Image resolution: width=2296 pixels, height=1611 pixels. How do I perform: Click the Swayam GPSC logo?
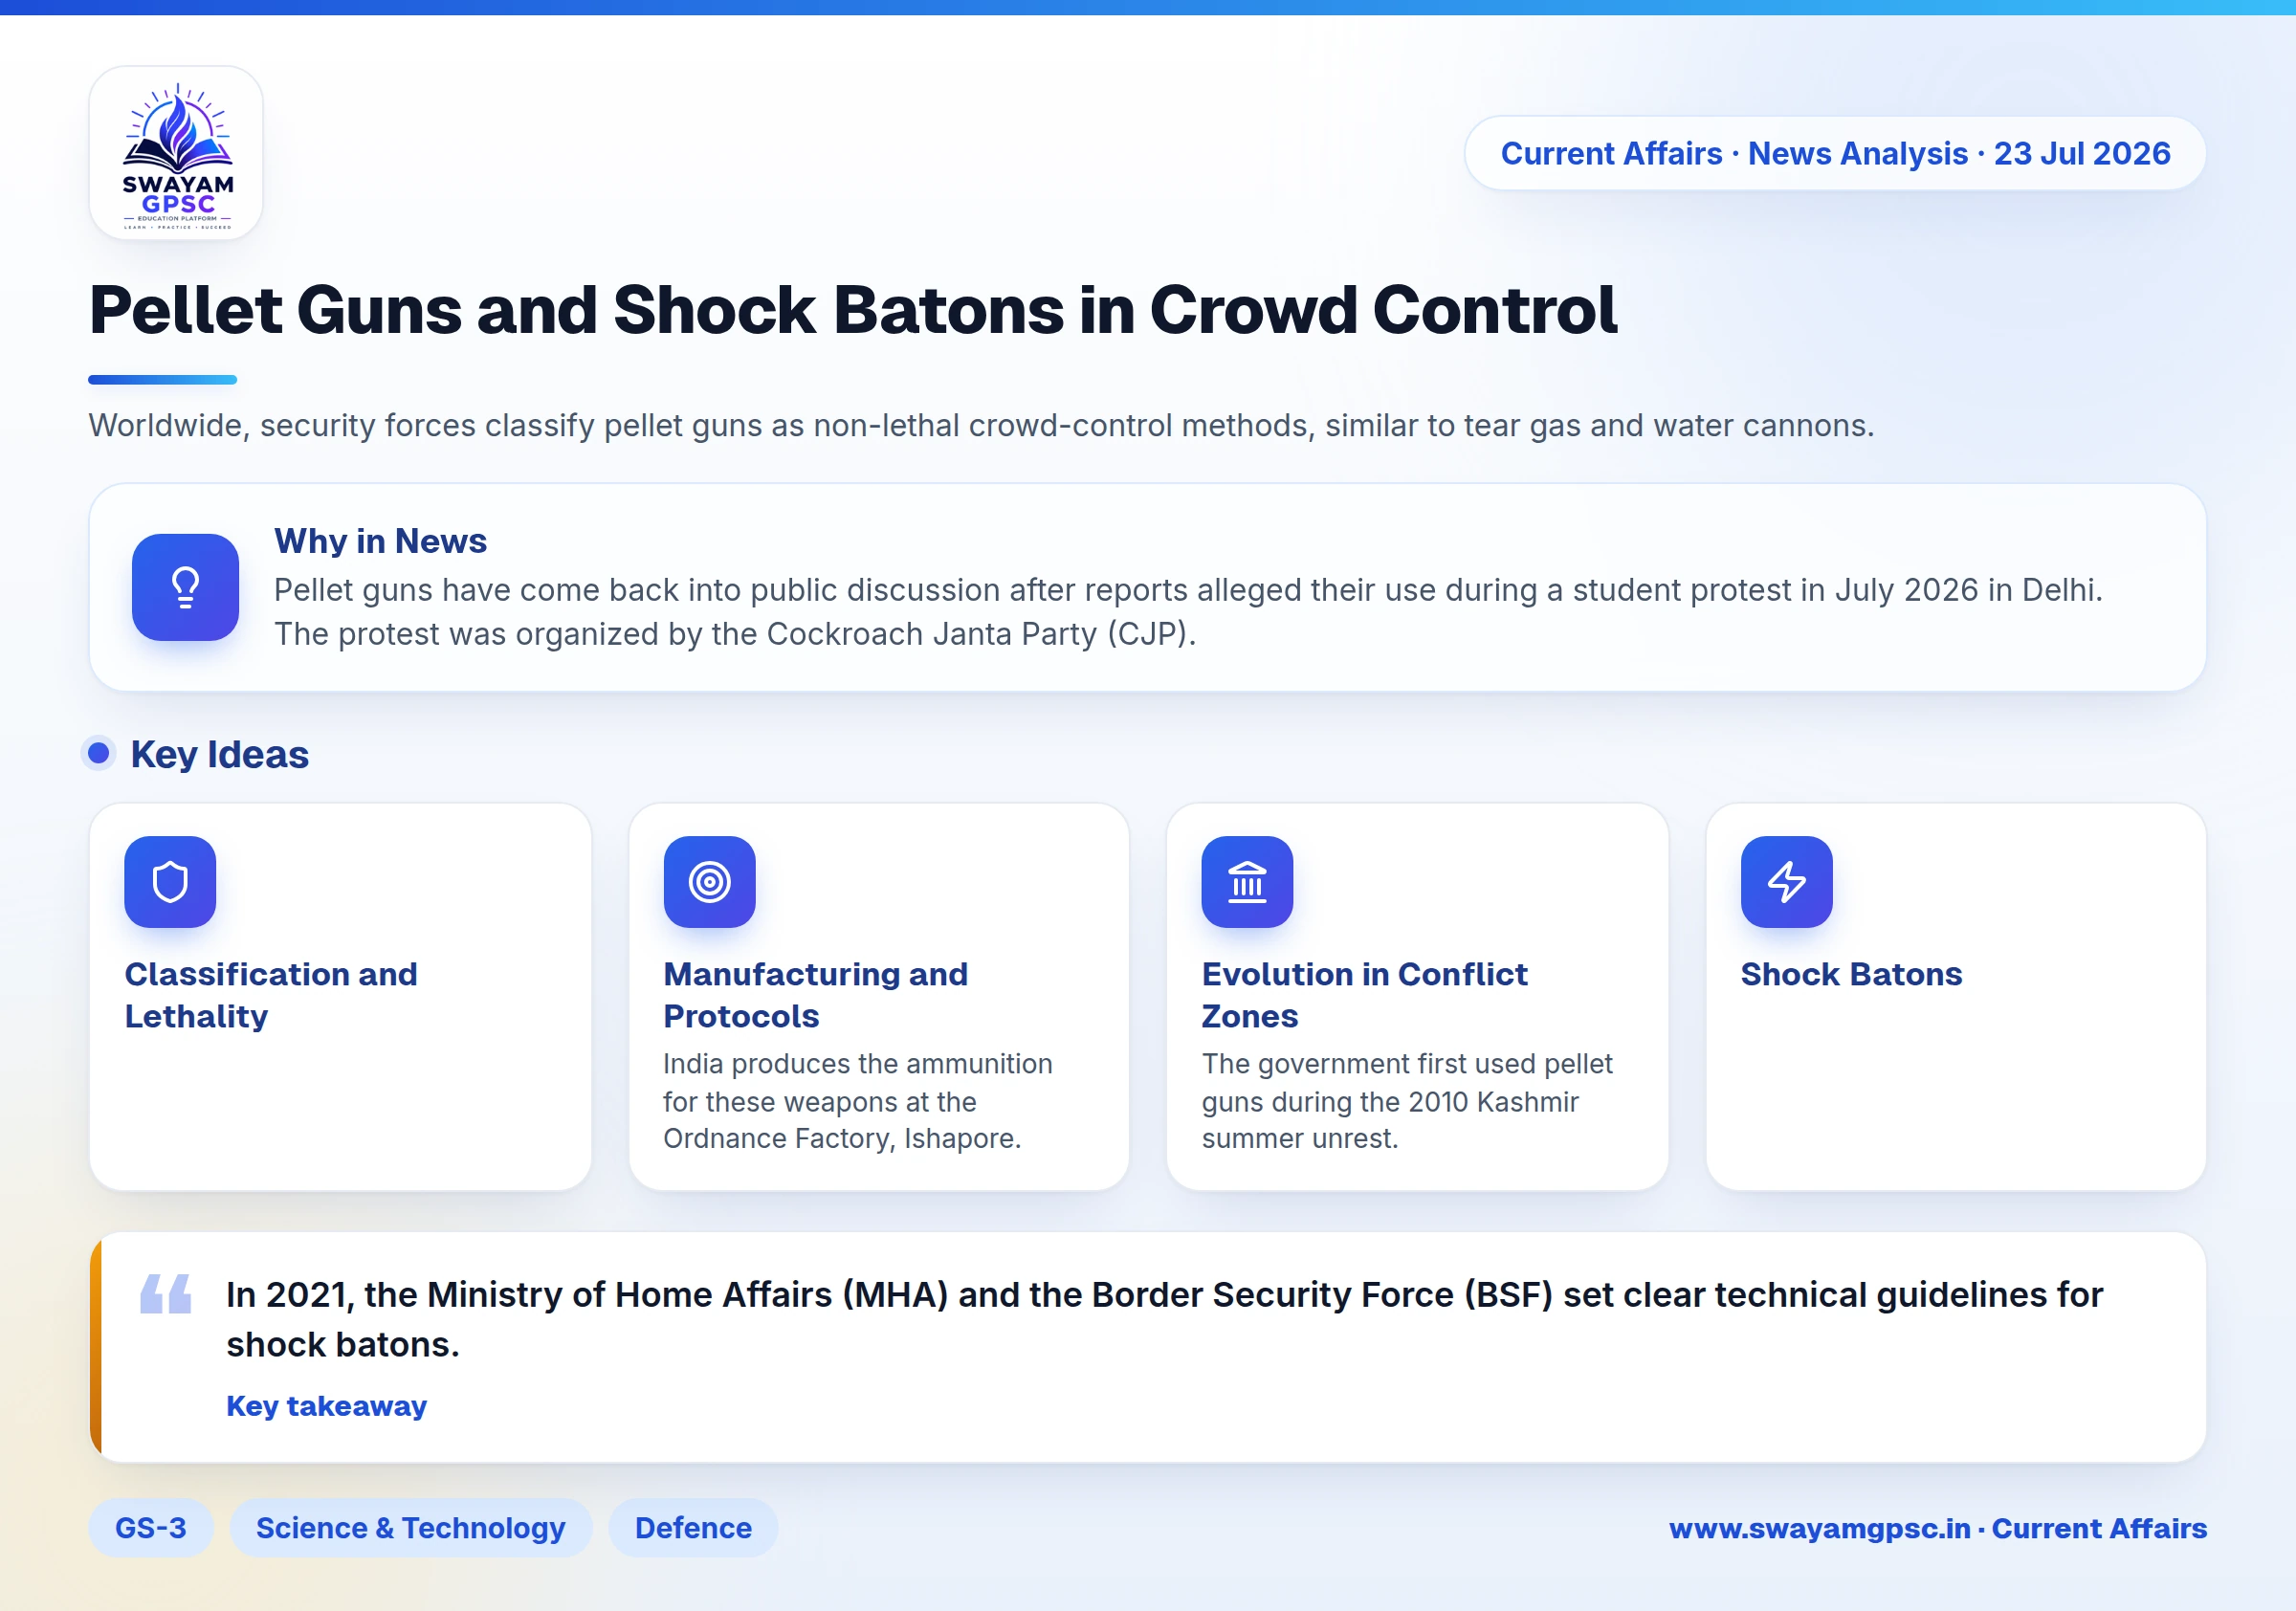coord(176,153)
